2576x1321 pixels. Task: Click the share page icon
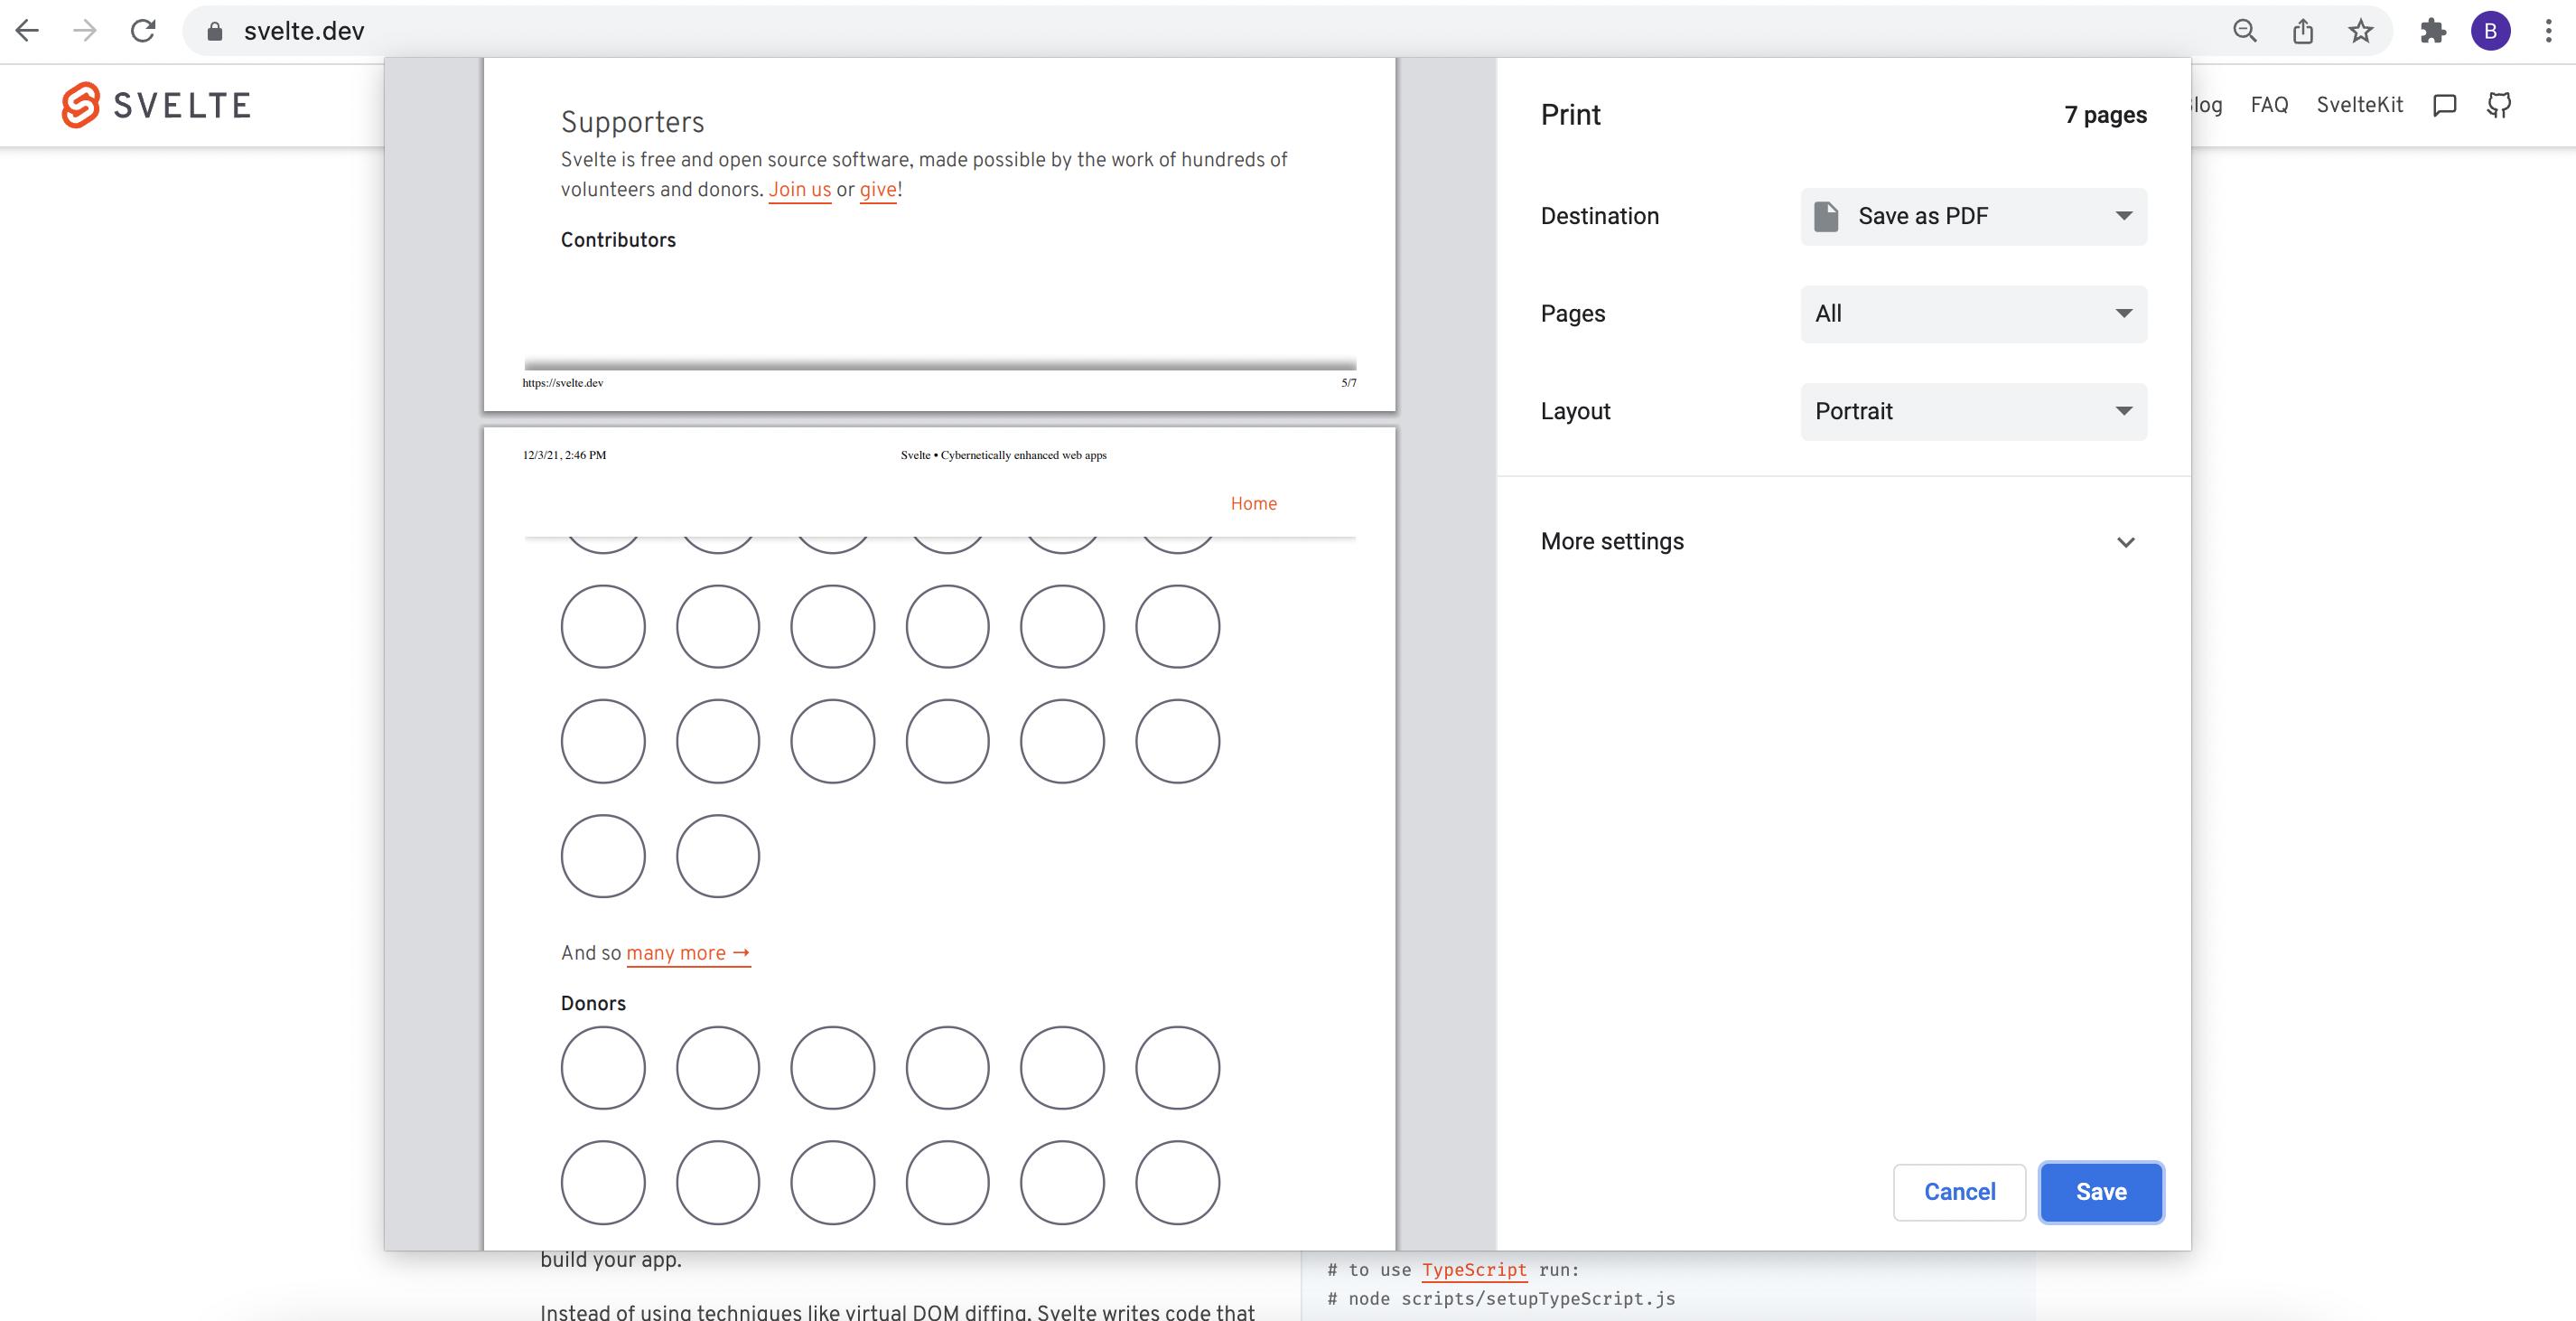click(x=2303, y=31)
